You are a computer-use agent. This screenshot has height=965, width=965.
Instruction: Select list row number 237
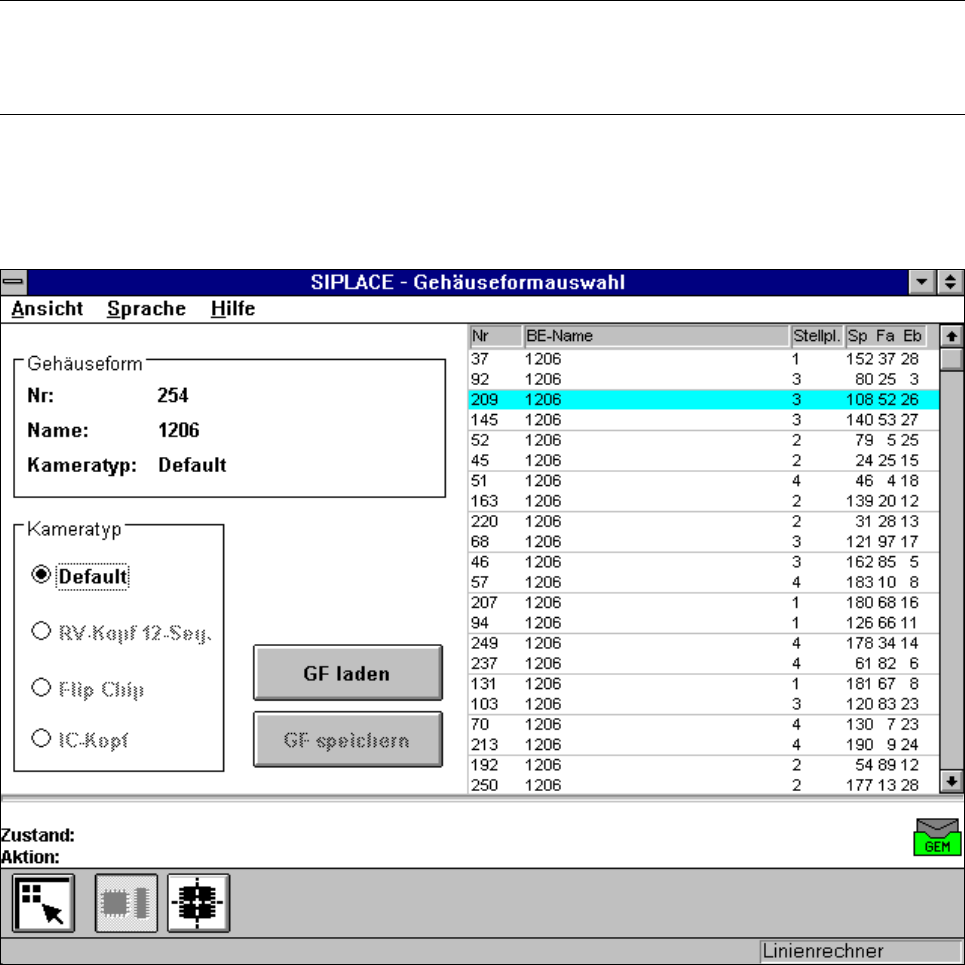pos(703,663)
